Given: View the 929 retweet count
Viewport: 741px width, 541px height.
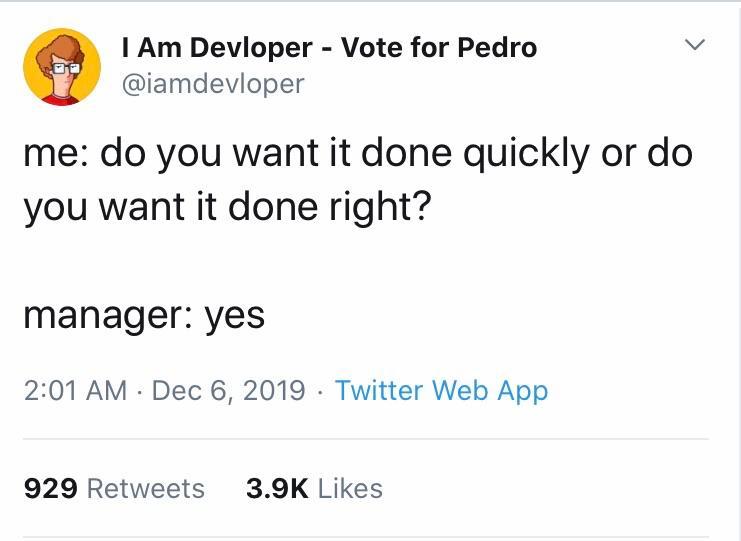Looking at the screenshot, I should [x=49, y=488].
